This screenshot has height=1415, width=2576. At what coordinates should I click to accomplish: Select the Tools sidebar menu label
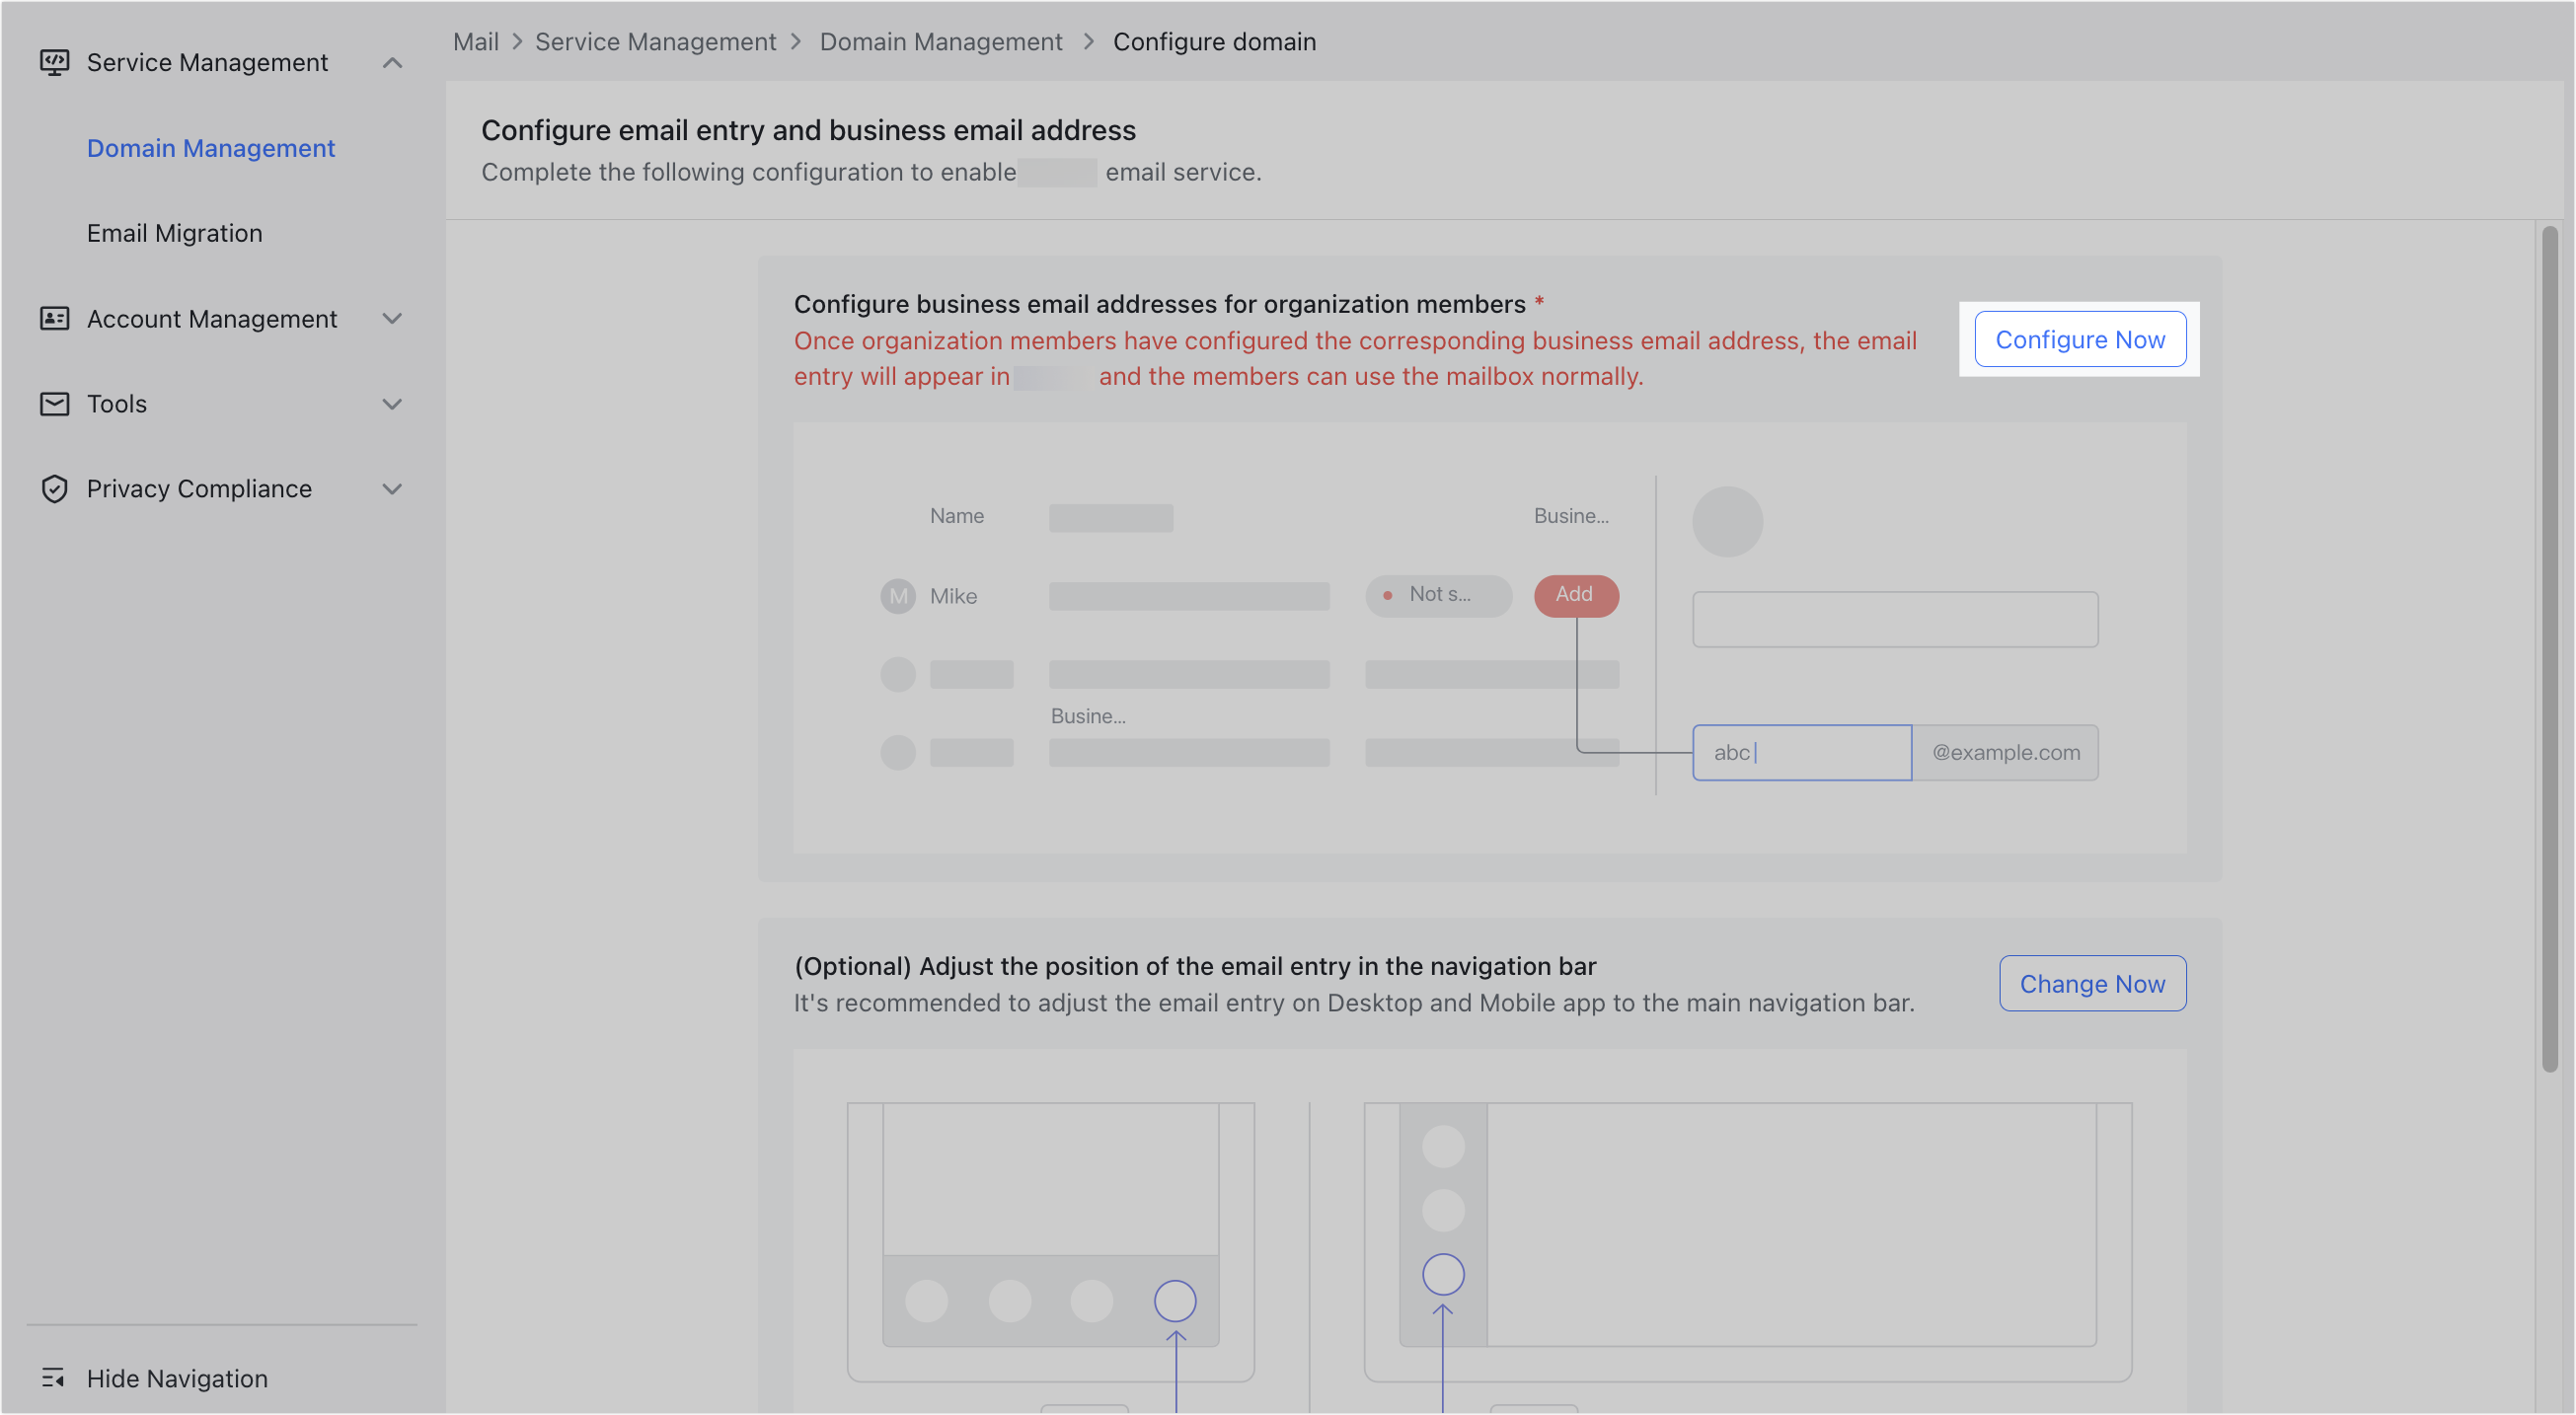click(x=117, y=403)
